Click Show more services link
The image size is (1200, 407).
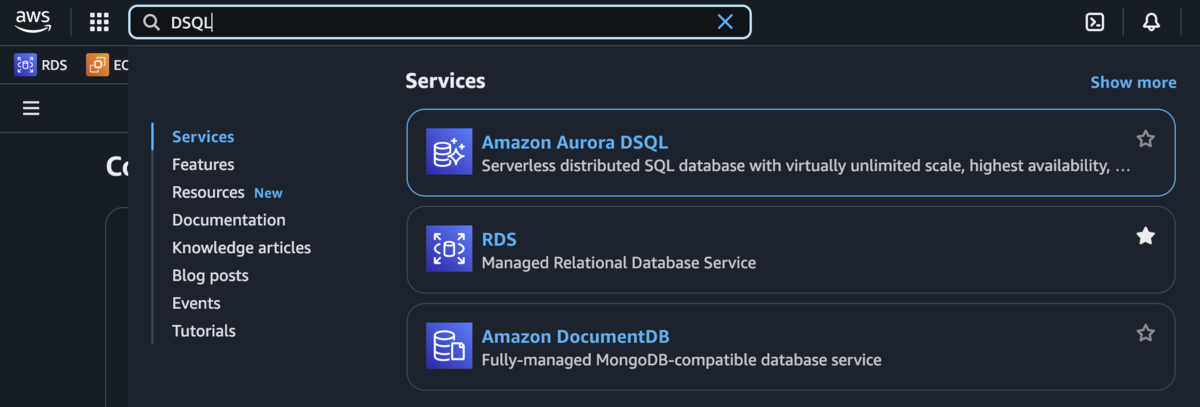[1133, 82]
